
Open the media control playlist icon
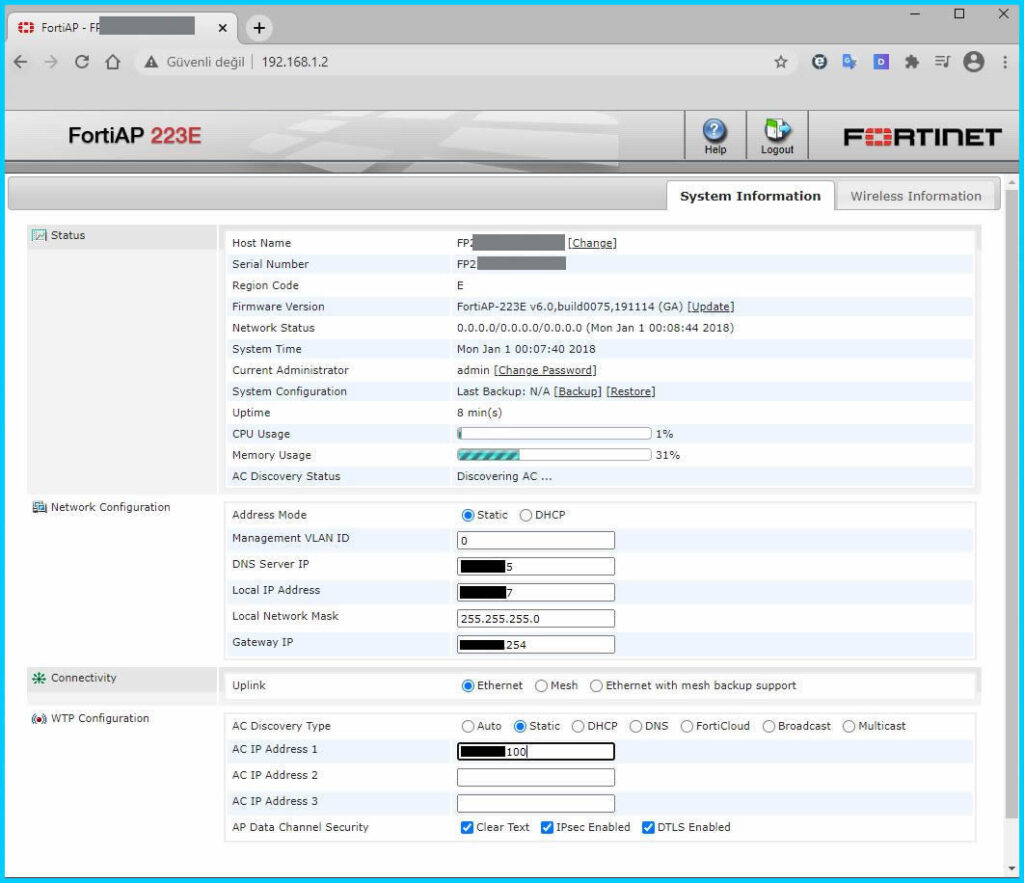[x=942, y=62]
